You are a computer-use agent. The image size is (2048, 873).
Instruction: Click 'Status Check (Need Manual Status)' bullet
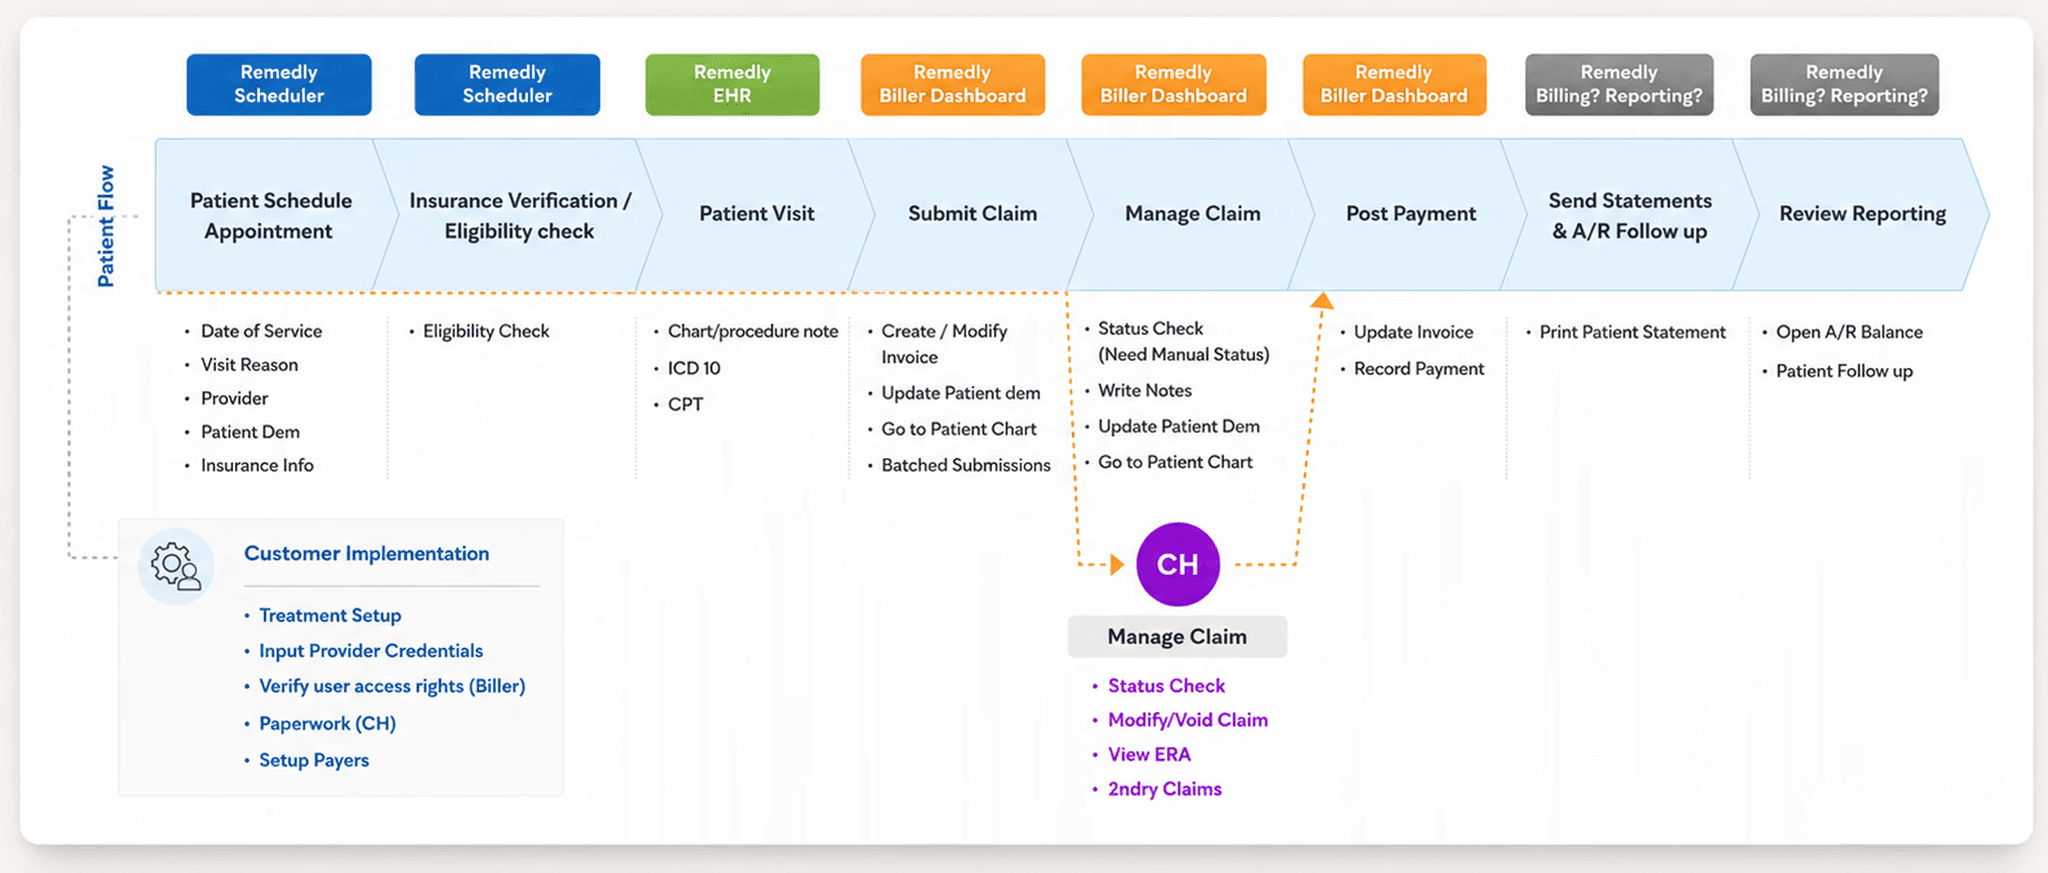click(x=1184, y=341)
